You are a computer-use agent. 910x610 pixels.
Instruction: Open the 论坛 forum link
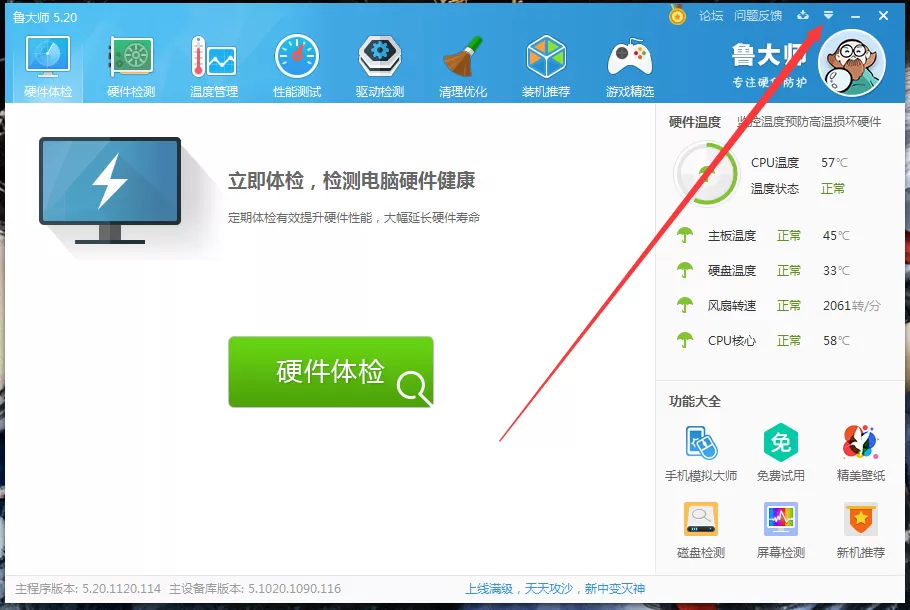[x=711, y=16]
